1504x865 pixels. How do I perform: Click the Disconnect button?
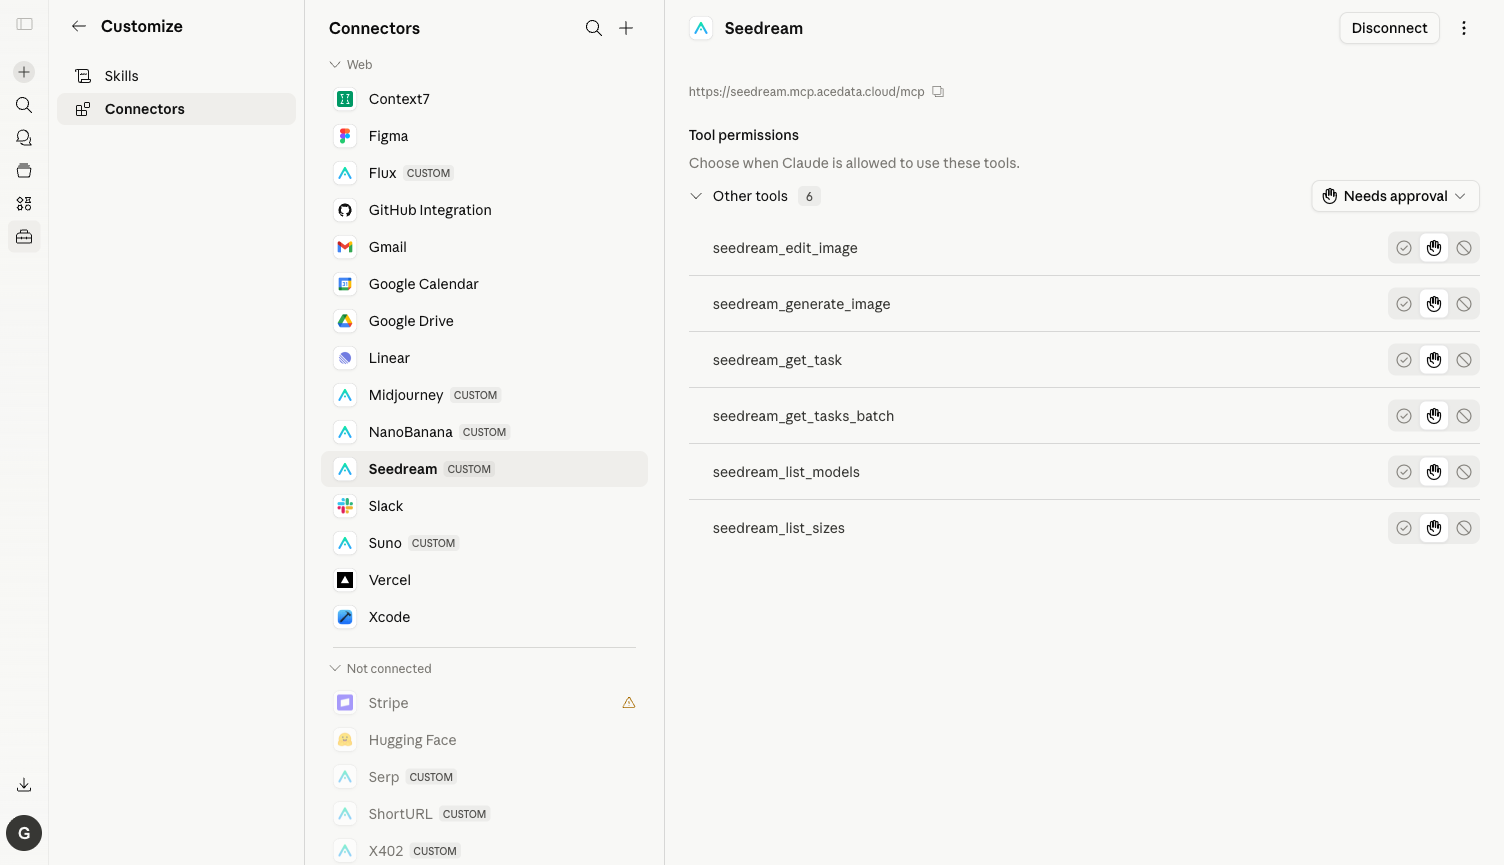(x=1389, y=28)
